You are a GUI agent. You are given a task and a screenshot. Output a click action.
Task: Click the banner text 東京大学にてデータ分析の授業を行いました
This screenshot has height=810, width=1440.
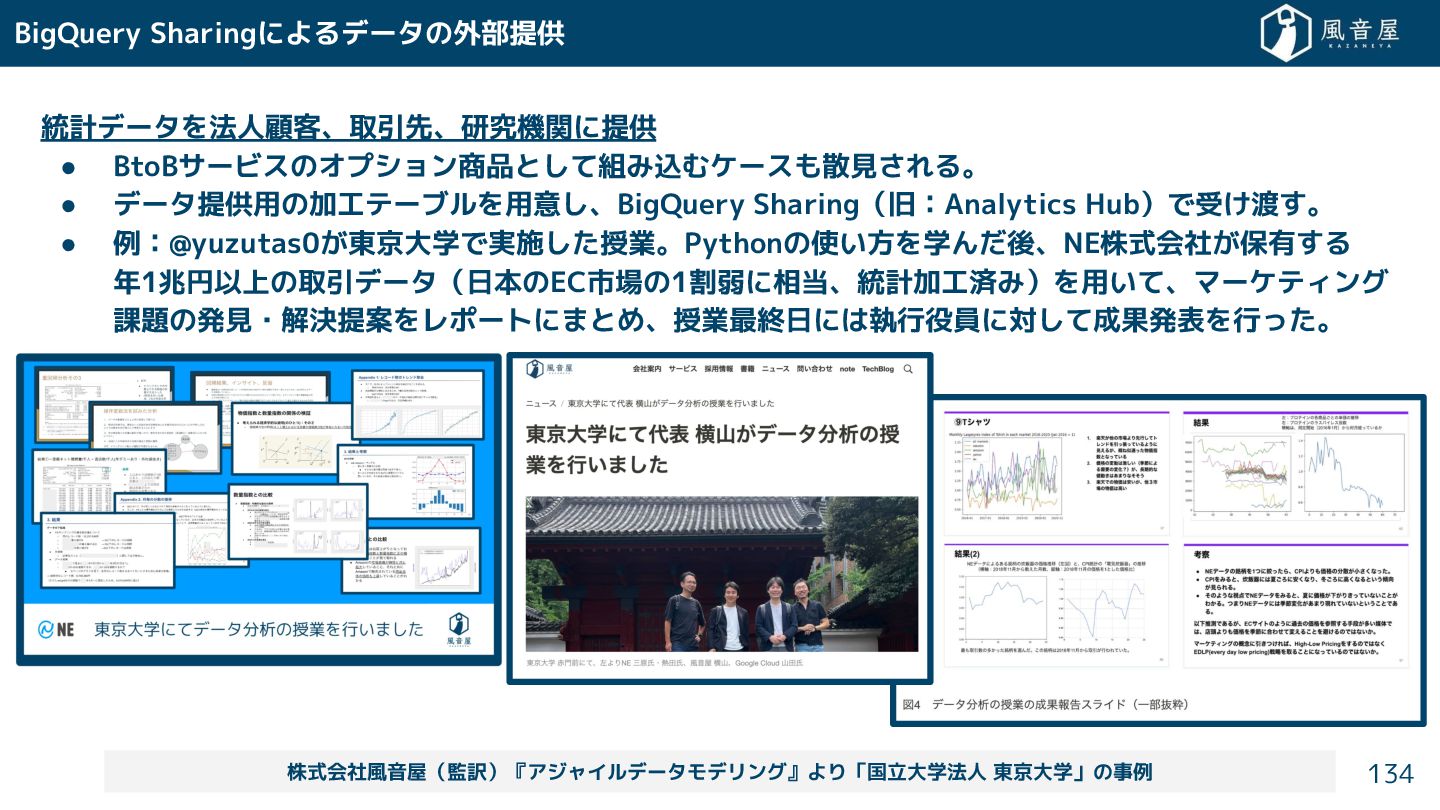pos(259,630)
